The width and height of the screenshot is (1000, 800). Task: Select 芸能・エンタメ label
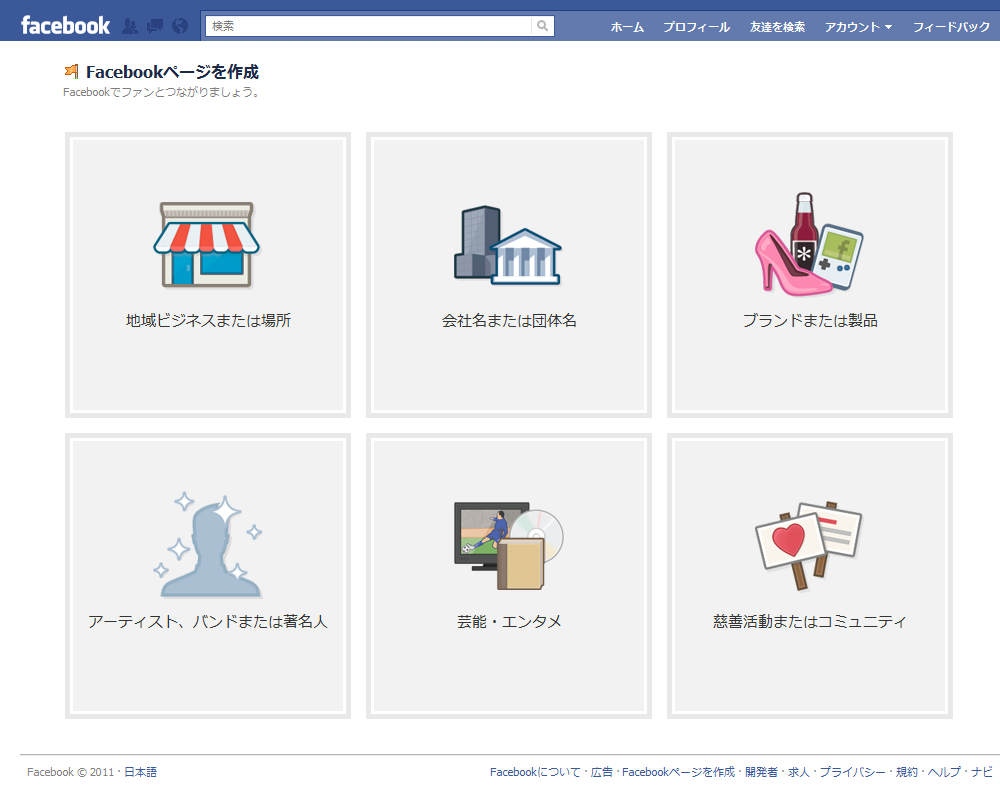click(509, 621)
